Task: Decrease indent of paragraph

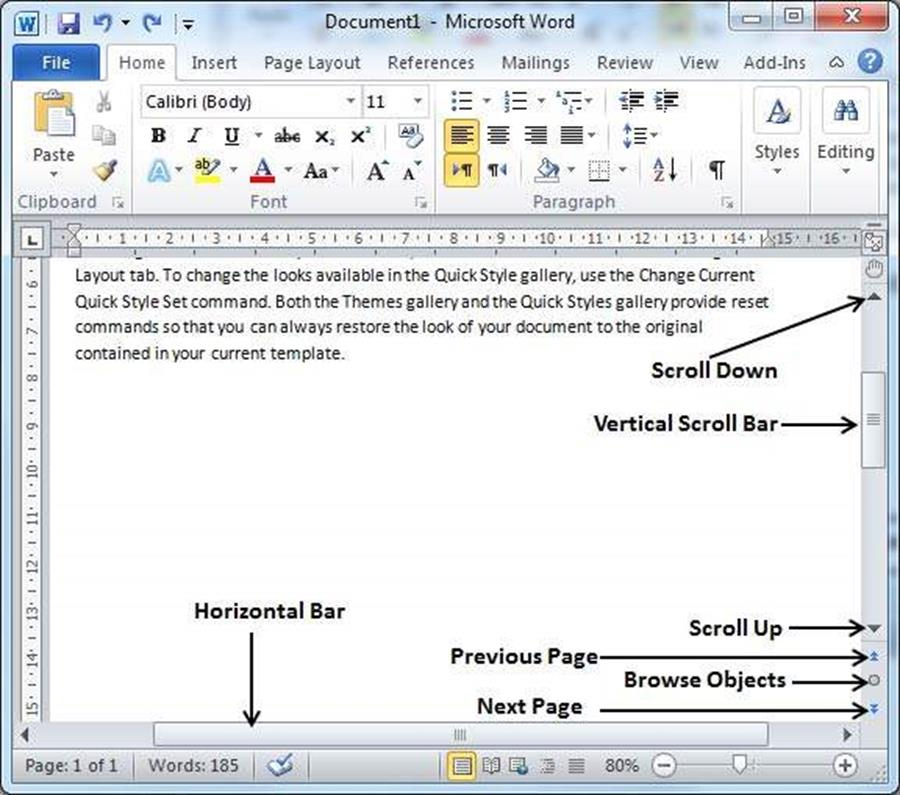Action: [631, 102]
